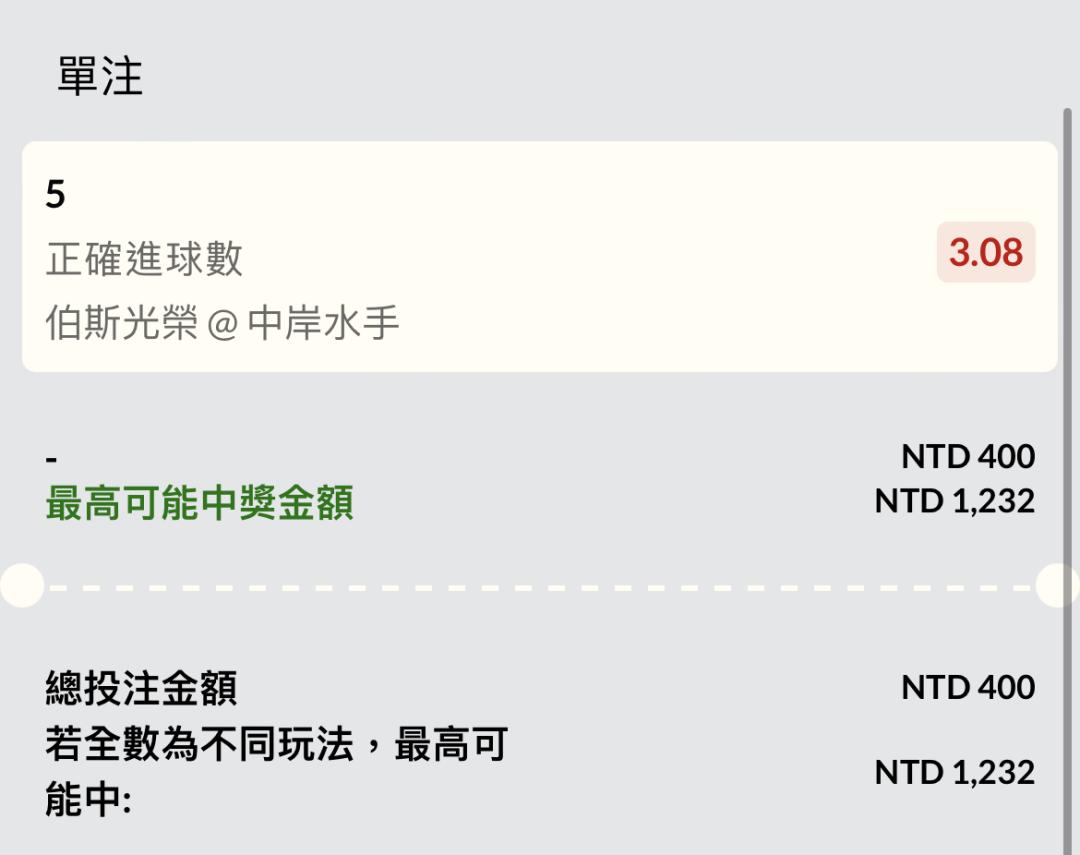Click the 正確進球數 market label
The width and height of the screenshot is (1080, 855).
(144, 259)
